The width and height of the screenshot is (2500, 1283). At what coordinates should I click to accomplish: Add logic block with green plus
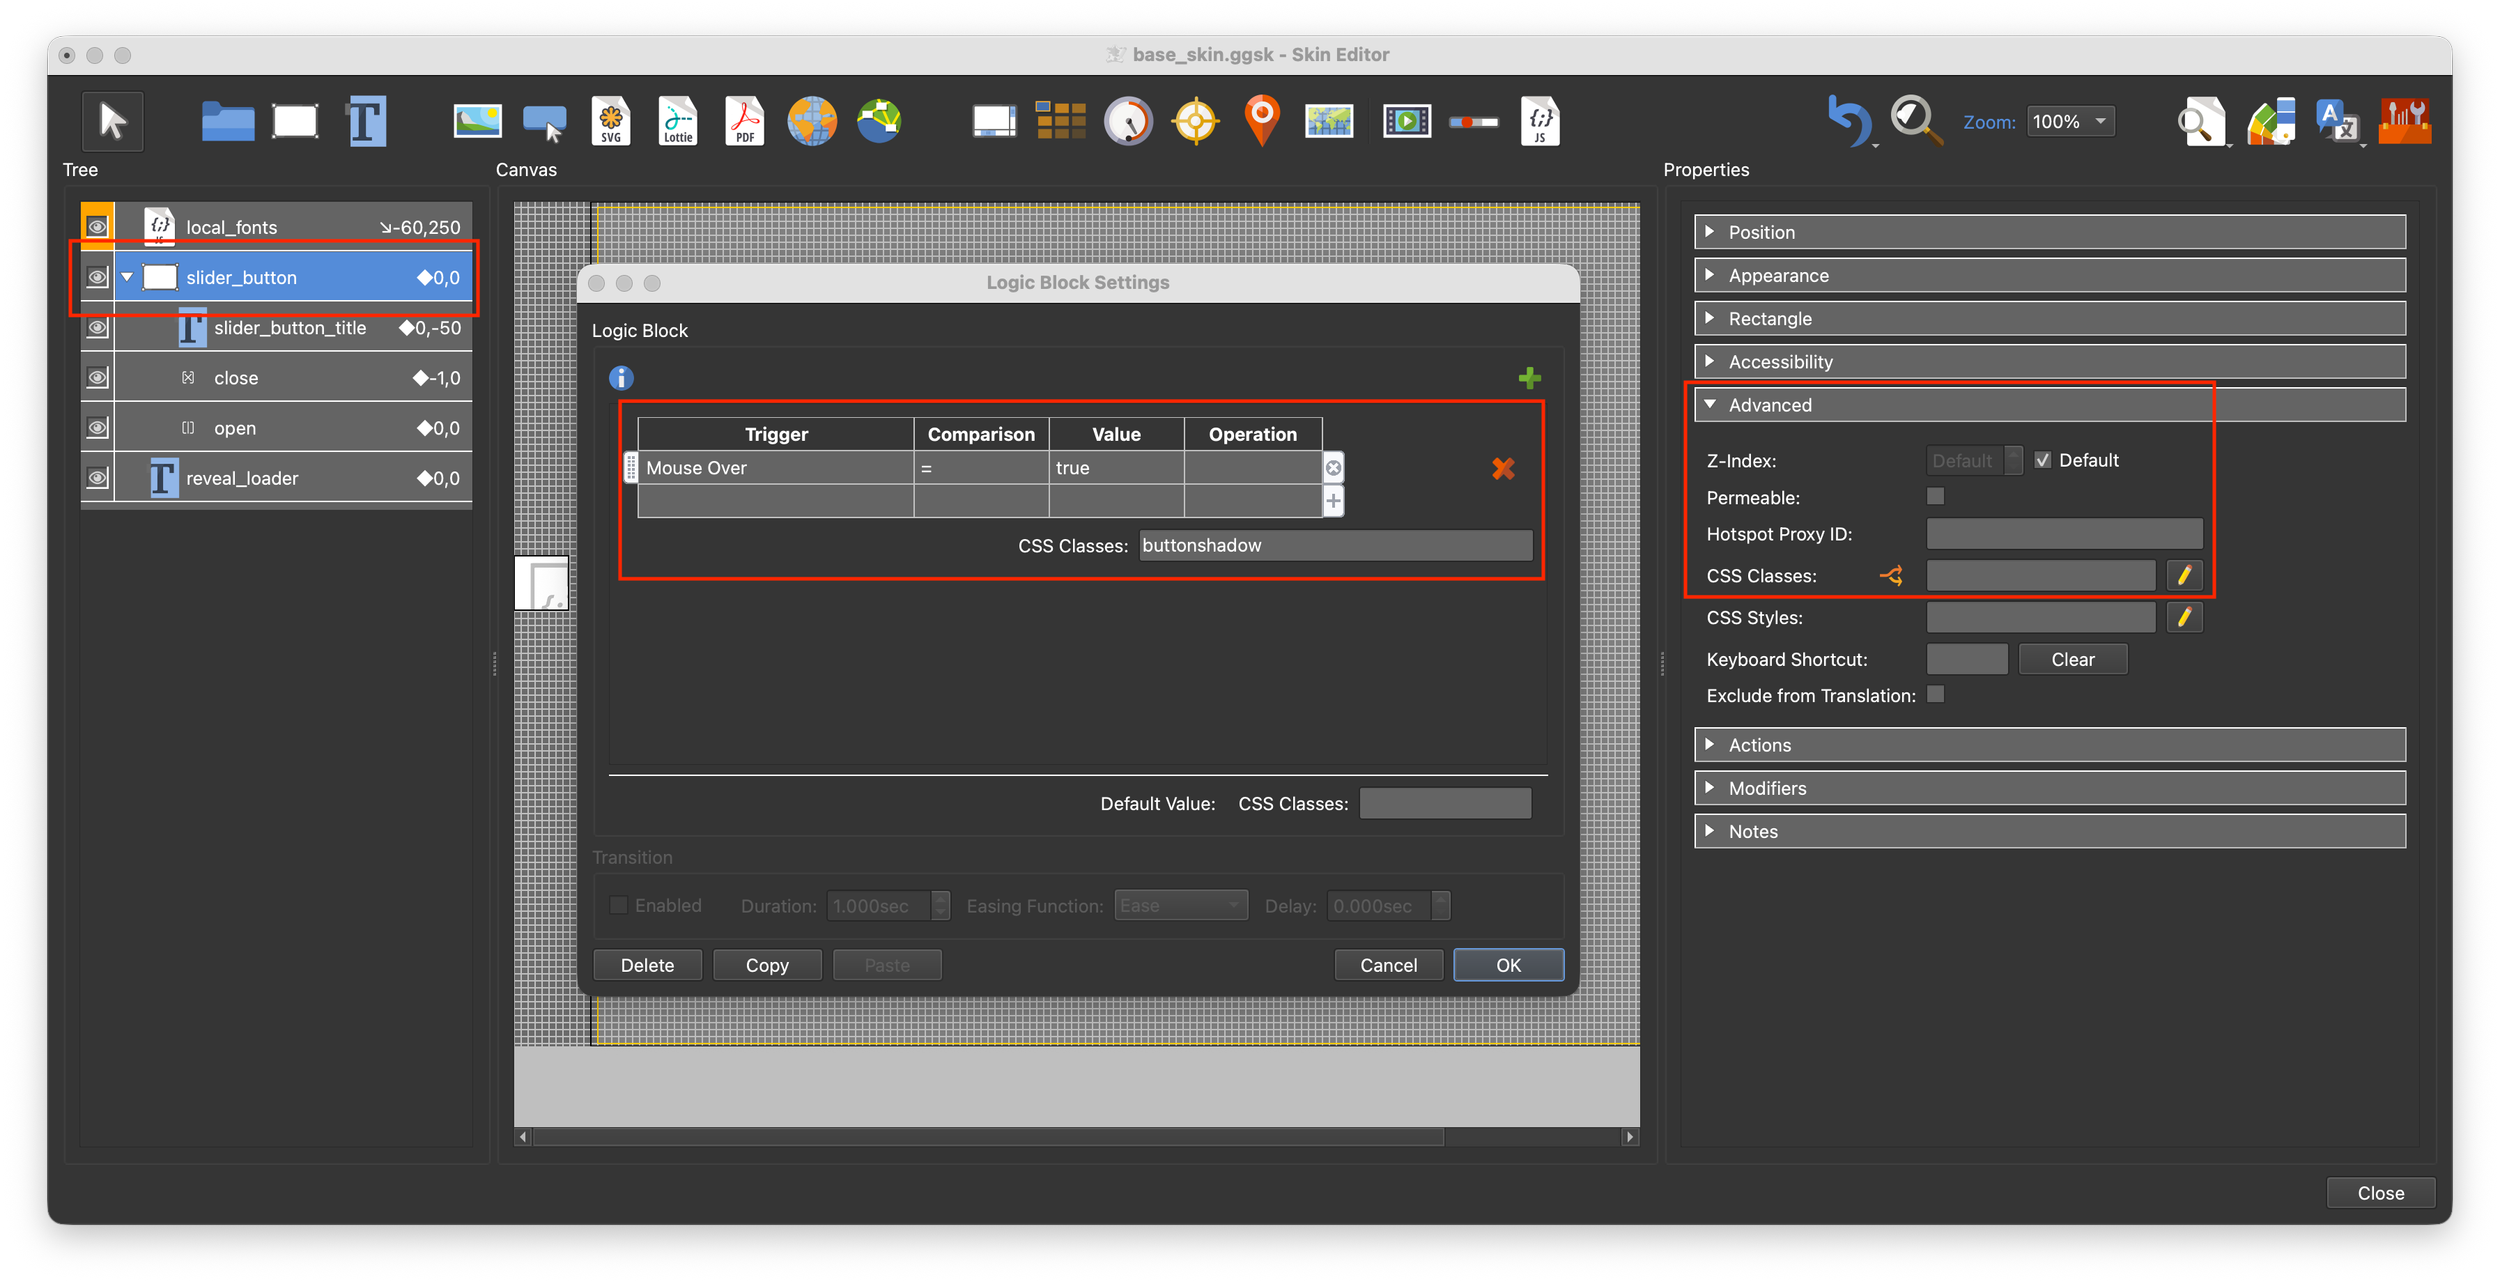coord(1529,378)
